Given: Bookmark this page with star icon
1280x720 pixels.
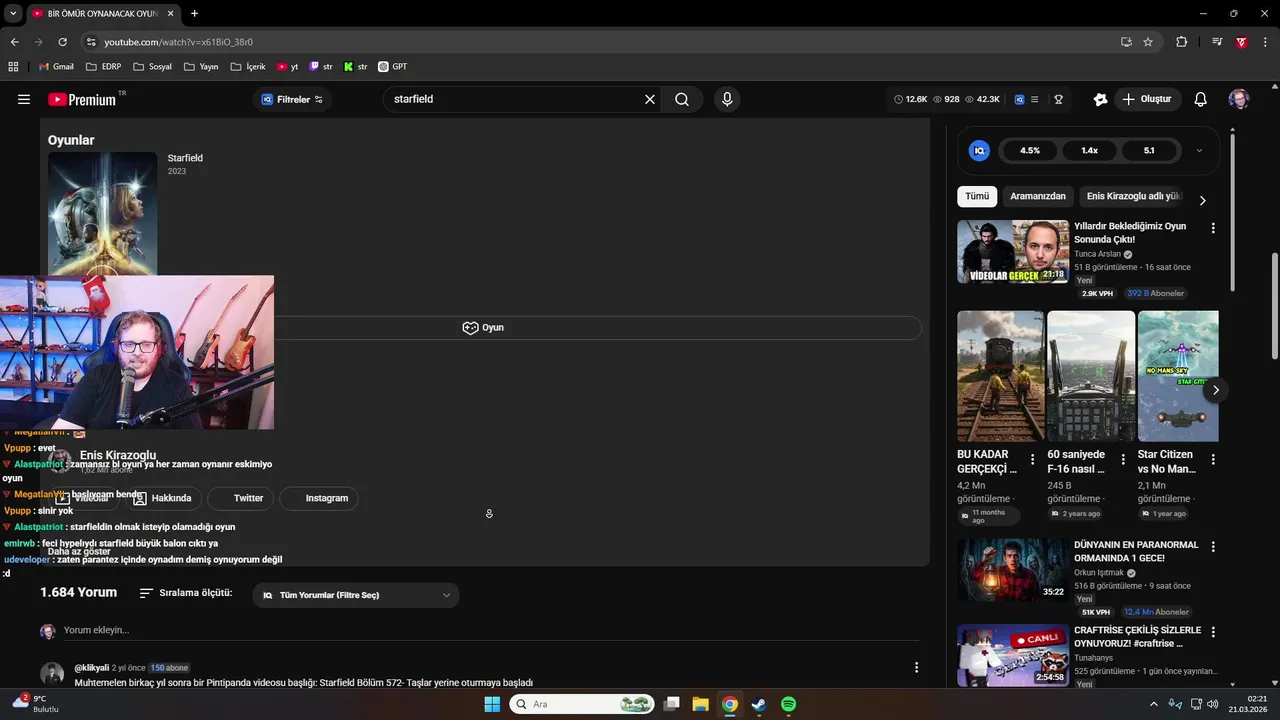Looking at the screenshot, I should click(x=1148, y=42).
